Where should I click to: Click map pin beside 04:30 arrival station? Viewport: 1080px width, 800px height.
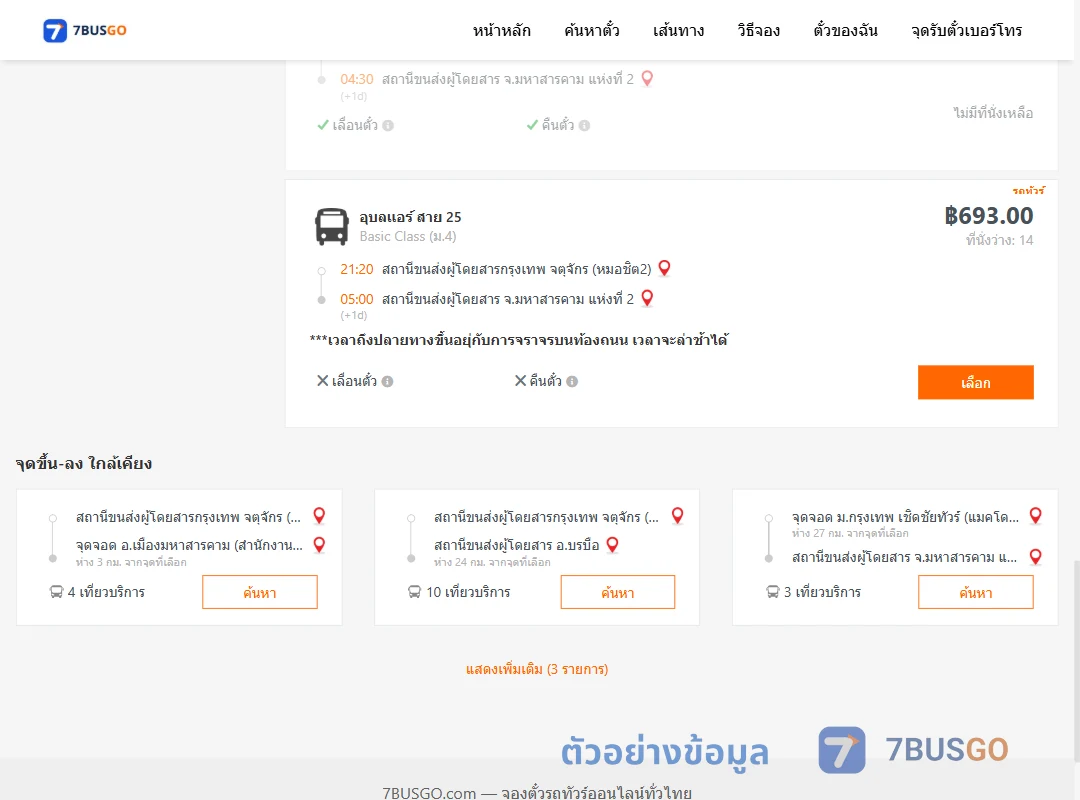point(647,79)
